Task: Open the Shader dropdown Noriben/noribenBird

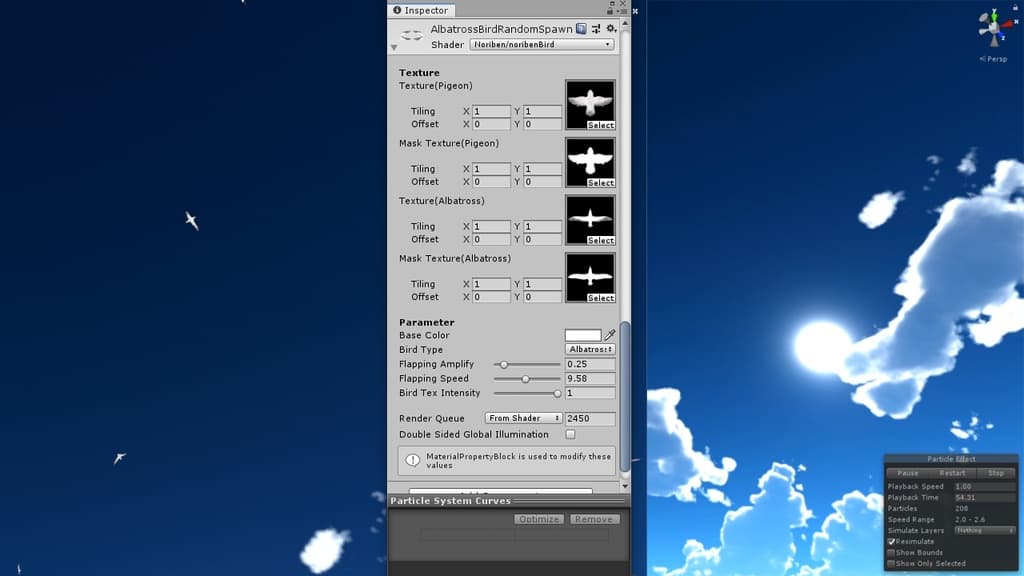Action: tap(541, 45)
